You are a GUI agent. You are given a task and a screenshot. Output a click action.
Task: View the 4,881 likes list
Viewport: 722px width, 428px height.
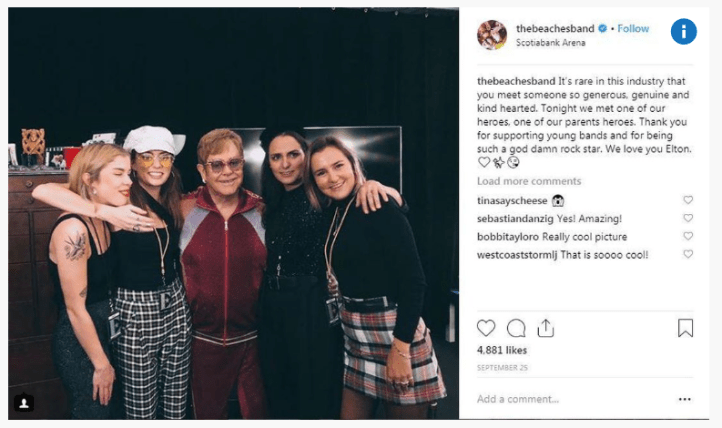pos(502,353)
